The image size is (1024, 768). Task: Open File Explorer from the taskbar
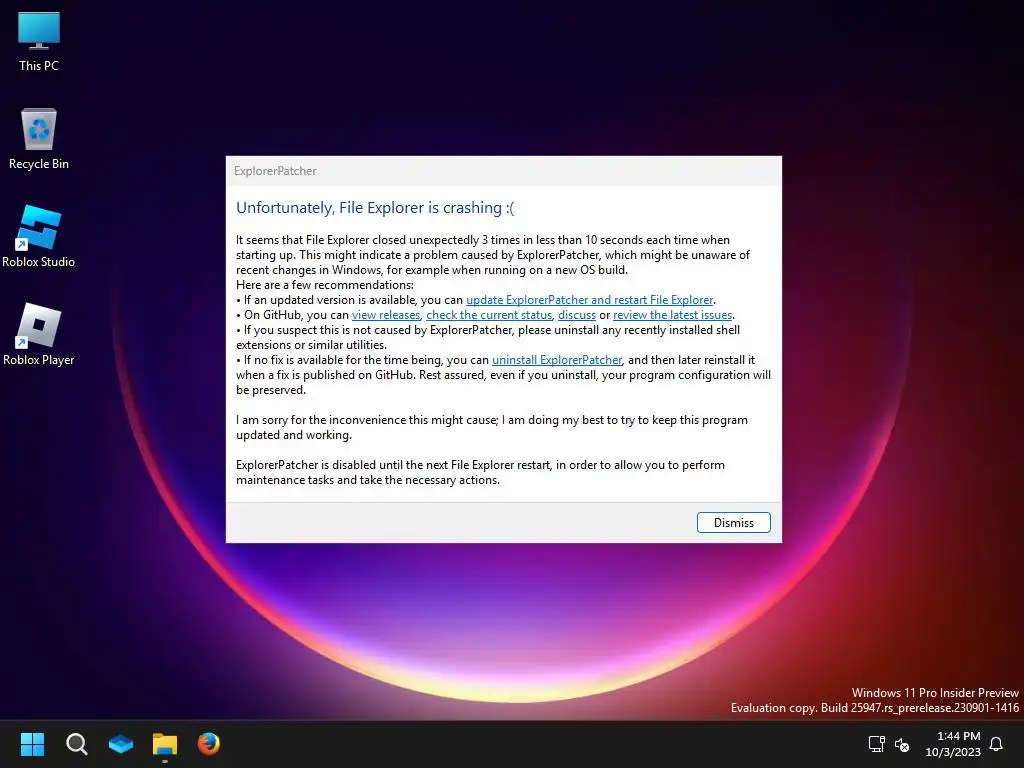tap(165, 744)
